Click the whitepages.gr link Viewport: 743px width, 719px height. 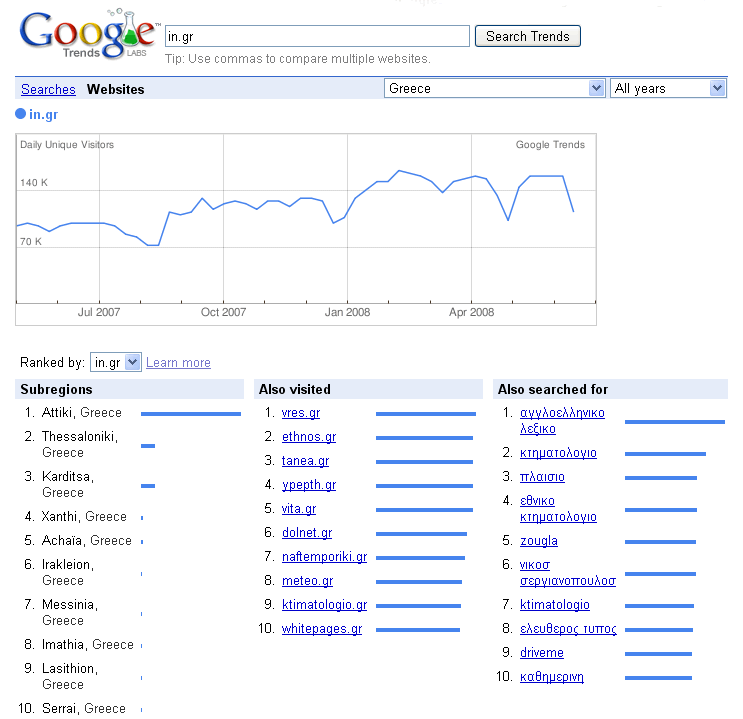(322, 628)
